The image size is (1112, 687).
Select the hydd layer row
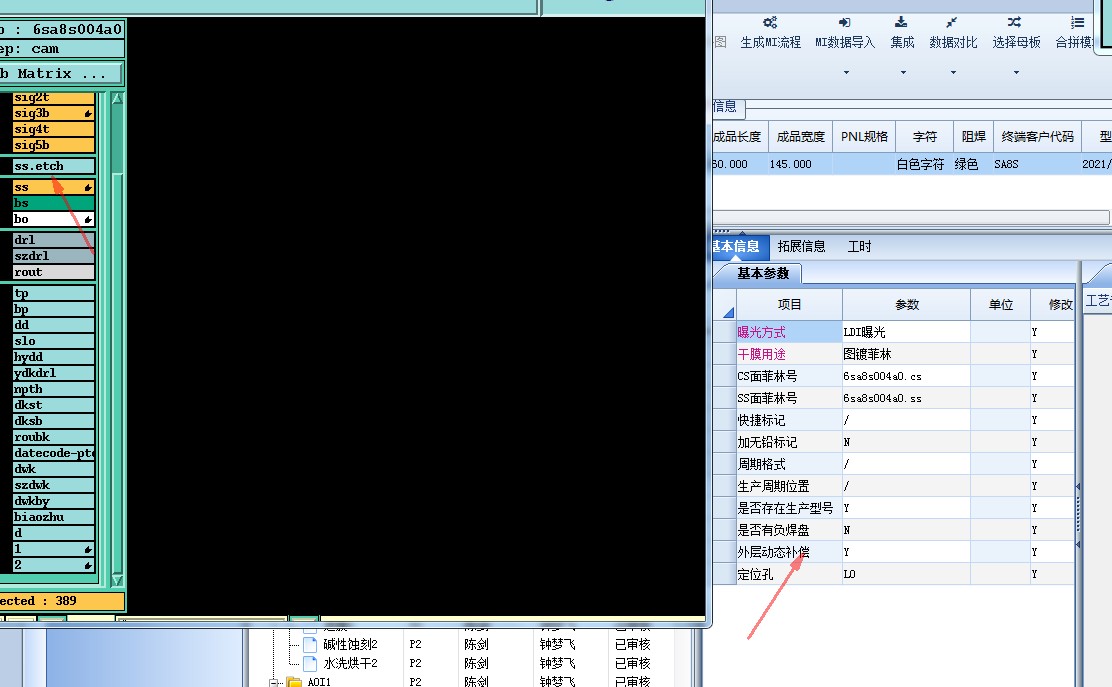pos(54,357)
